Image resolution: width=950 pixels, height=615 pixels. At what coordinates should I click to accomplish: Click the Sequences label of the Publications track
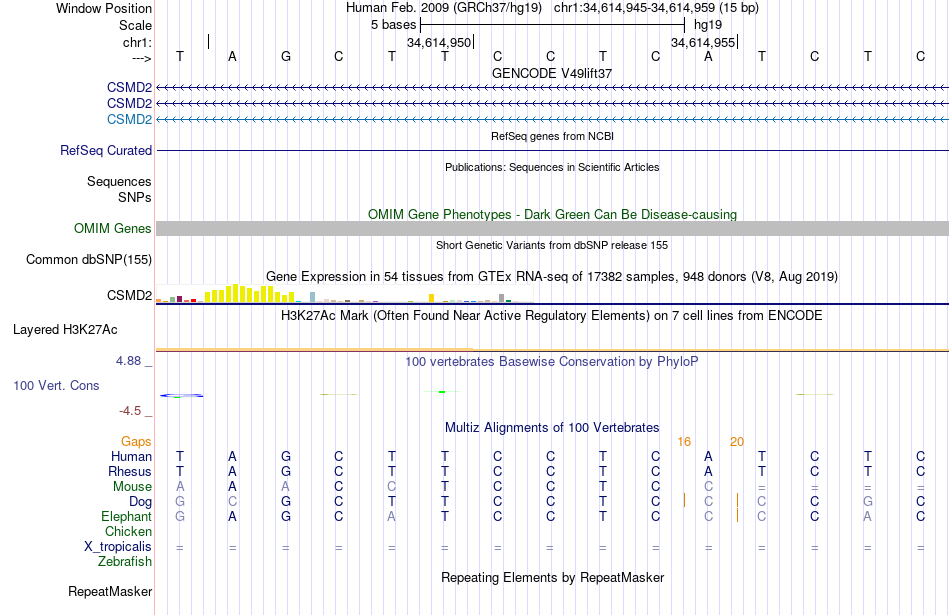pos(119,181)
